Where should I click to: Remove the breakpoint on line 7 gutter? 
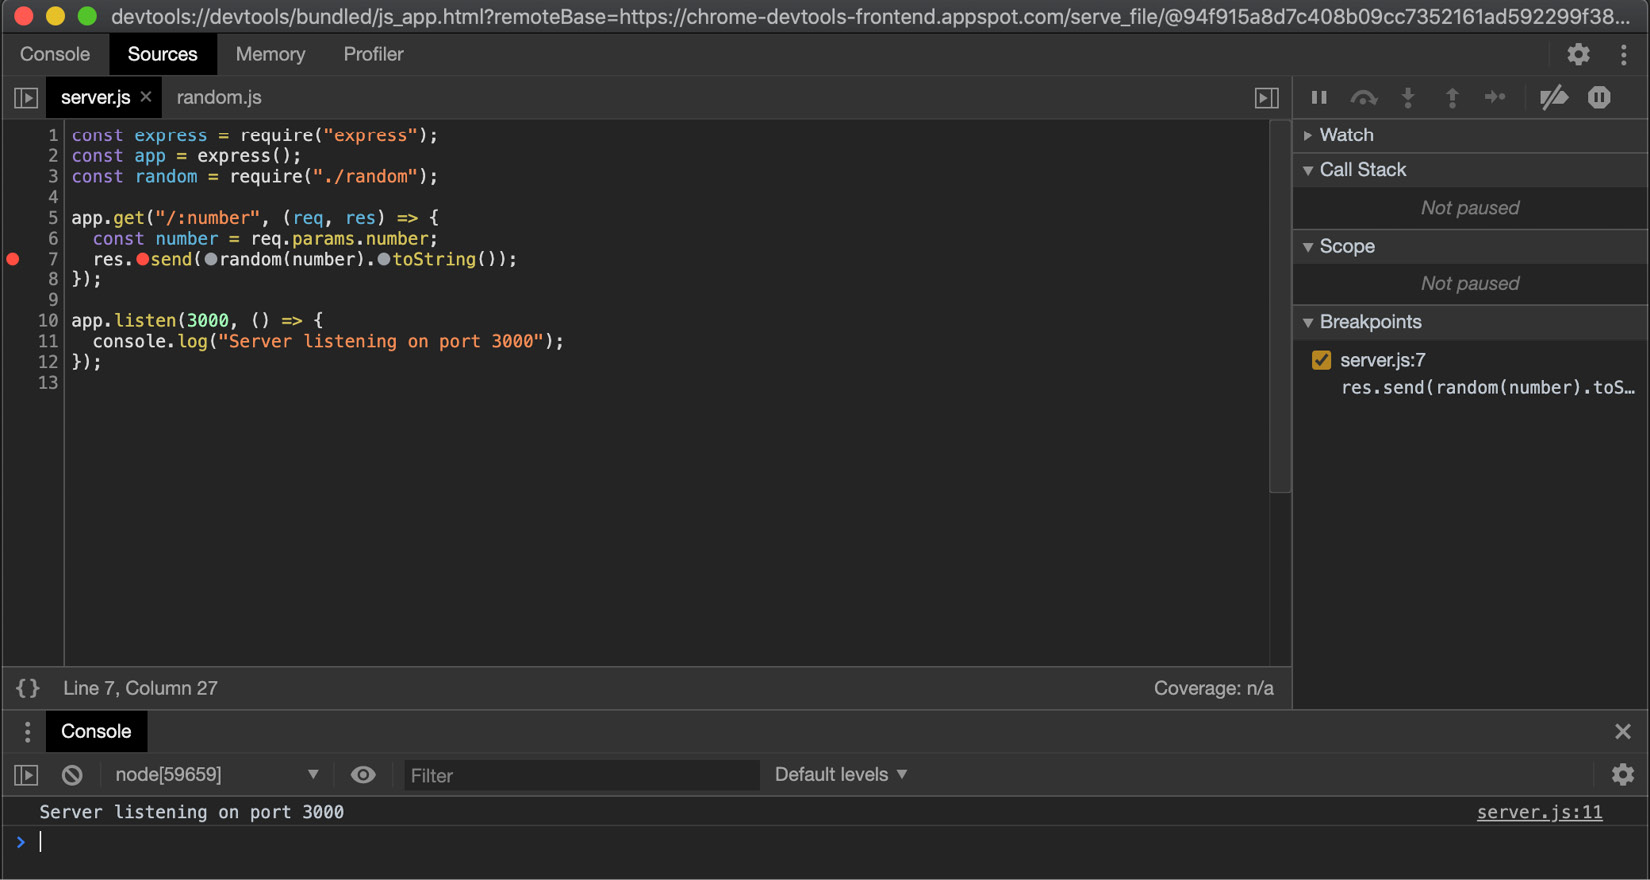pos(13,259)
